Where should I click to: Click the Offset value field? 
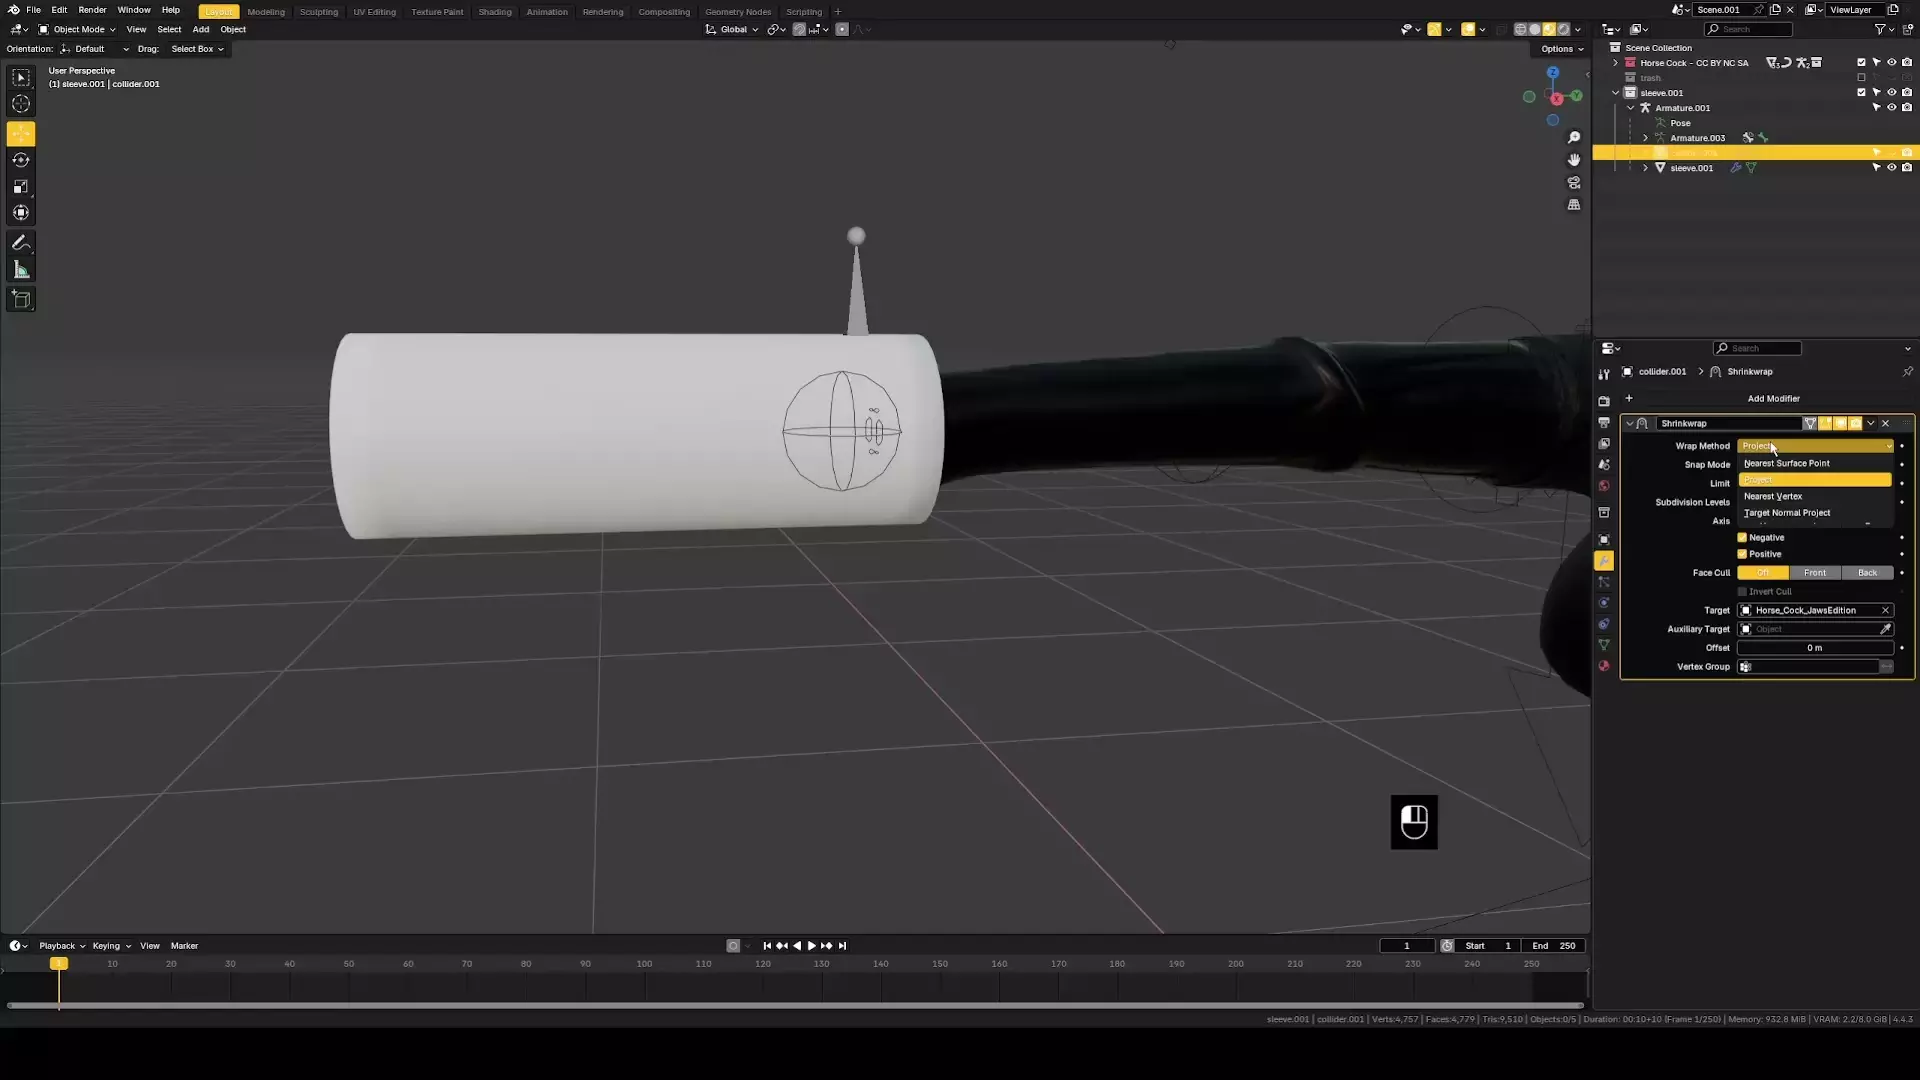[1814, 648]
